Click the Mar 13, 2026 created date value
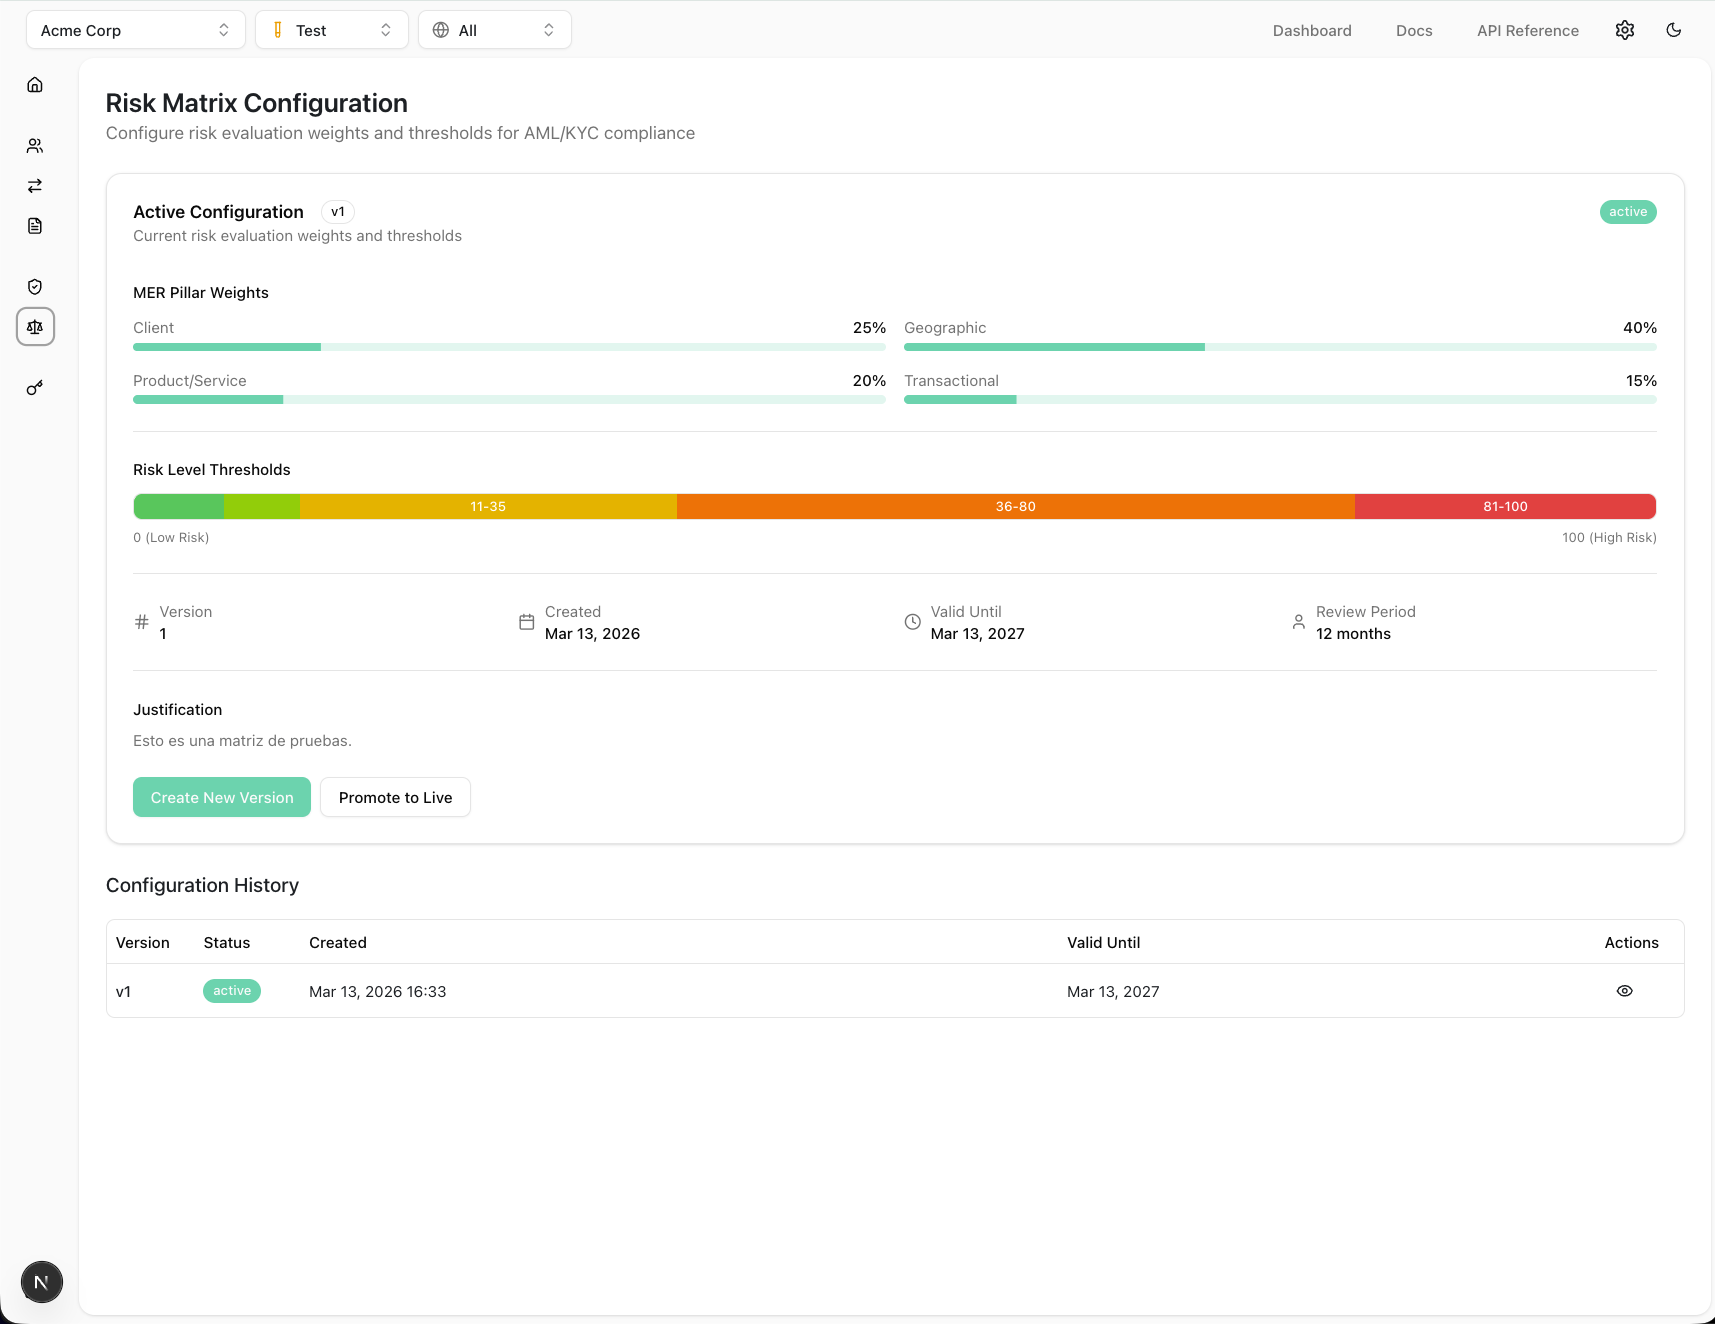 [x=593, y=634]
